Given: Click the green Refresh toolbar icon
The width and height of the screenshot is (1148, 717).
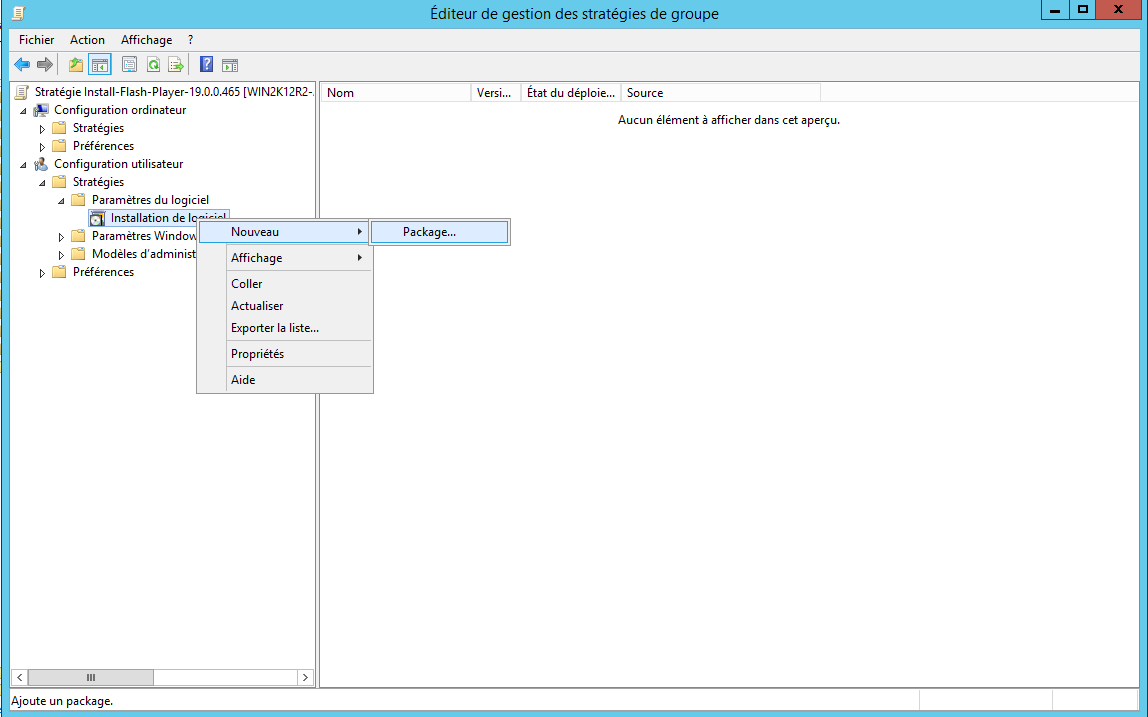Looking at the screenshot, I should (x=153, y=65).
